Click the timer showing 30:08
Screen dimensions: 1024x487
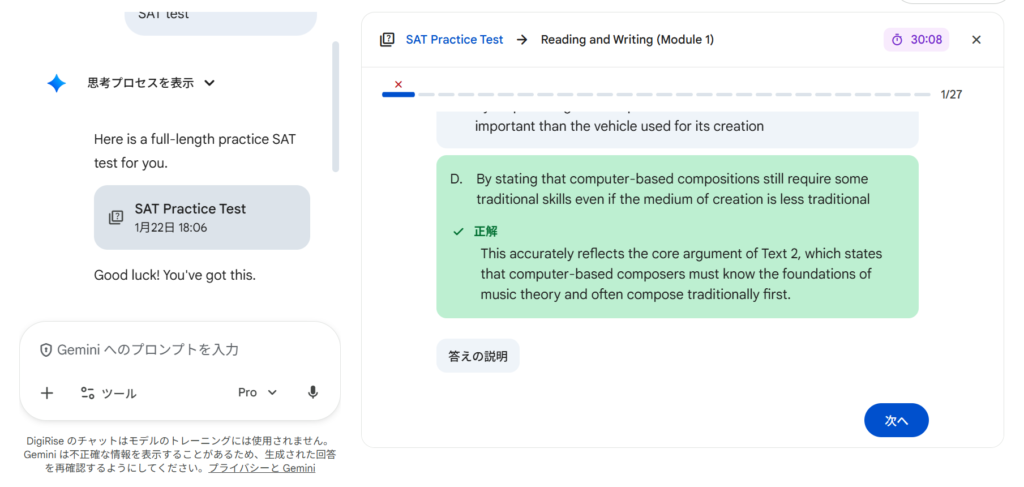pos(916,40)
